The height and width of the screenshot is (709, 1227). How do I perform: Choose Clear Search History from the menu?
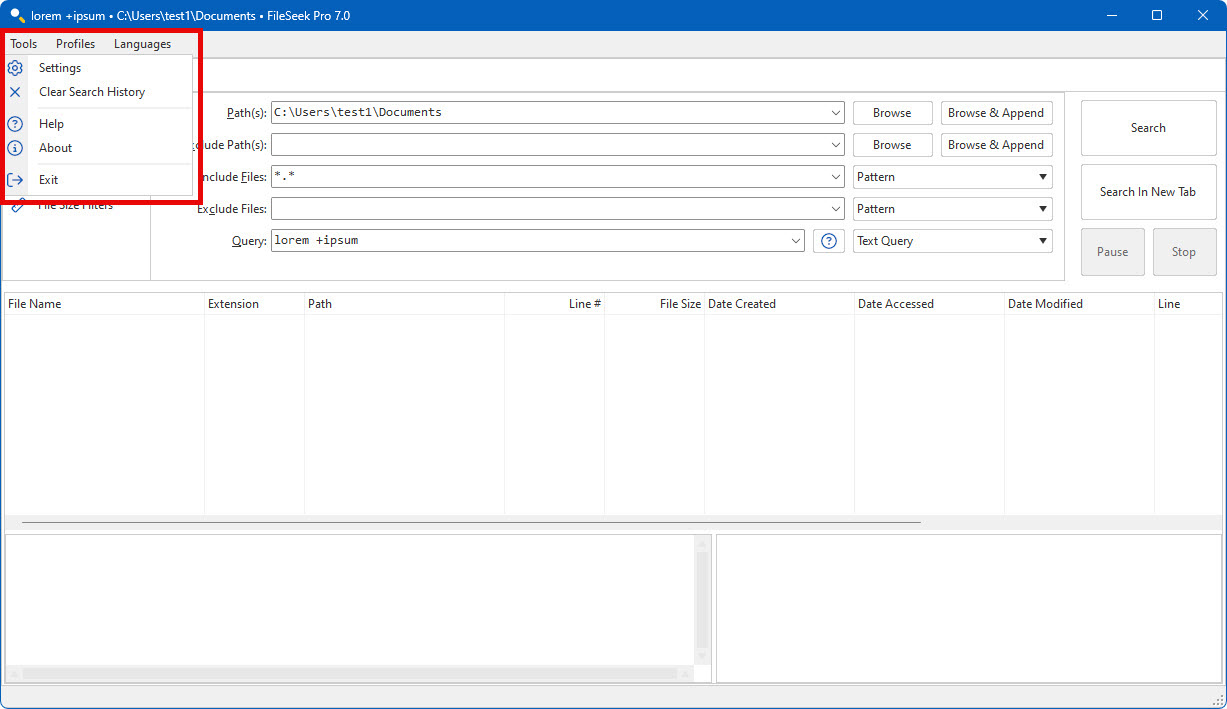[x=92, y=92]
